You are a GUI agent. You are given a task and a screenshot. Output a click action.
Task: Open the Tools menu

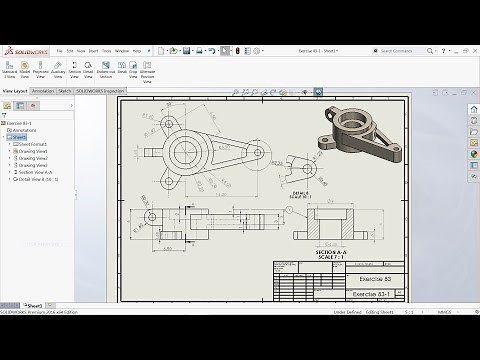[x=106, y=51]
